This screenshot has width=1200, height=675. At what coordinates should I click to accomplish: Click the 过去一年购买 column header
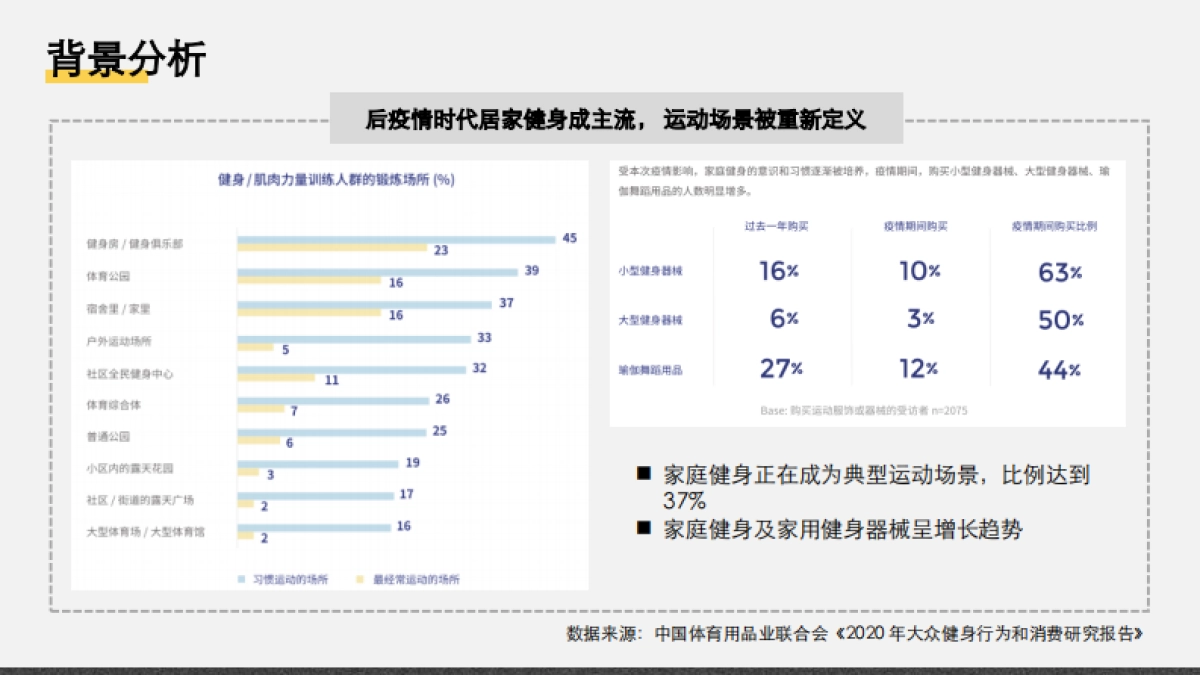776,227
